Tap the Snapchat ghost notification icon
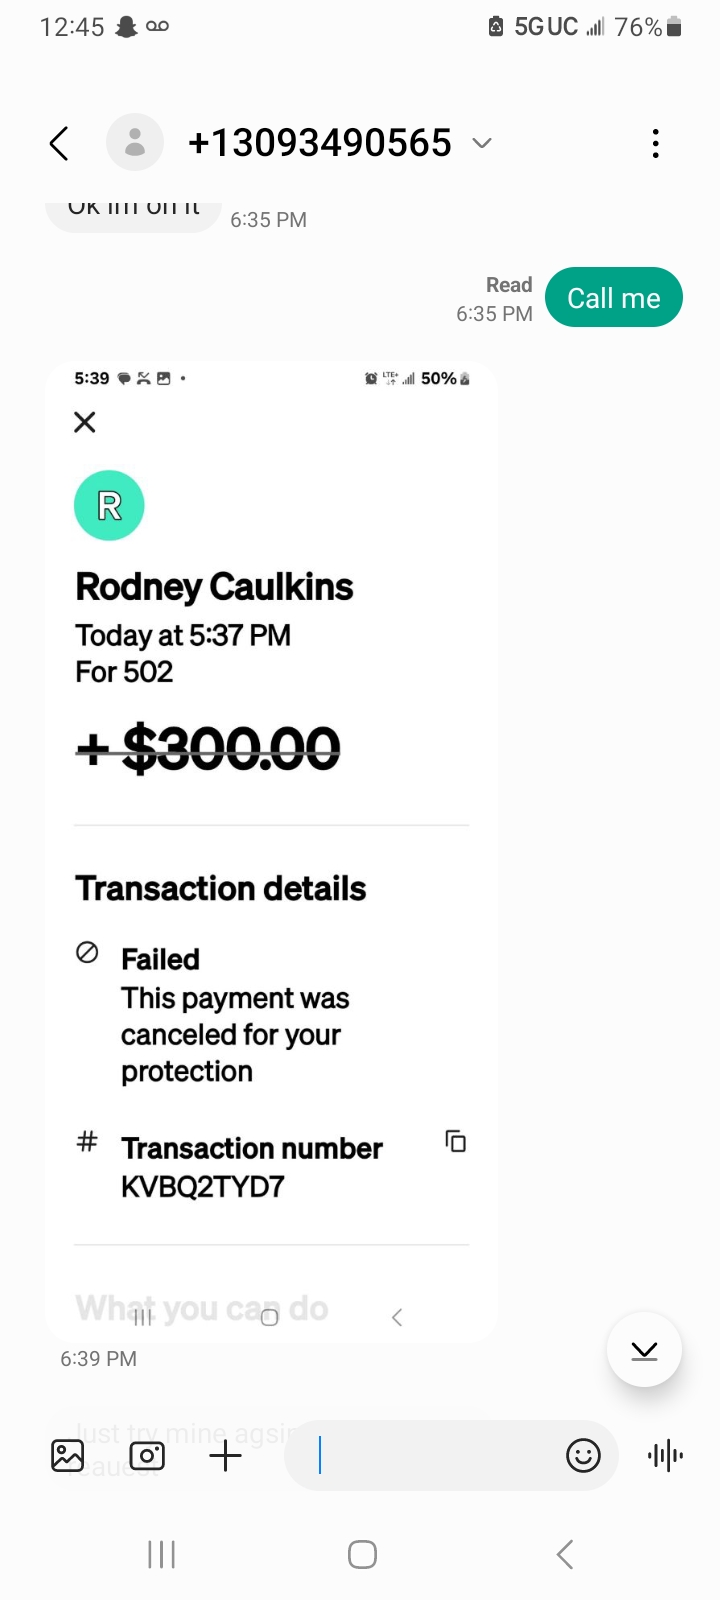Image resolution: width=720 pixels, height=1600 pixels. click(x=126, y=27)
